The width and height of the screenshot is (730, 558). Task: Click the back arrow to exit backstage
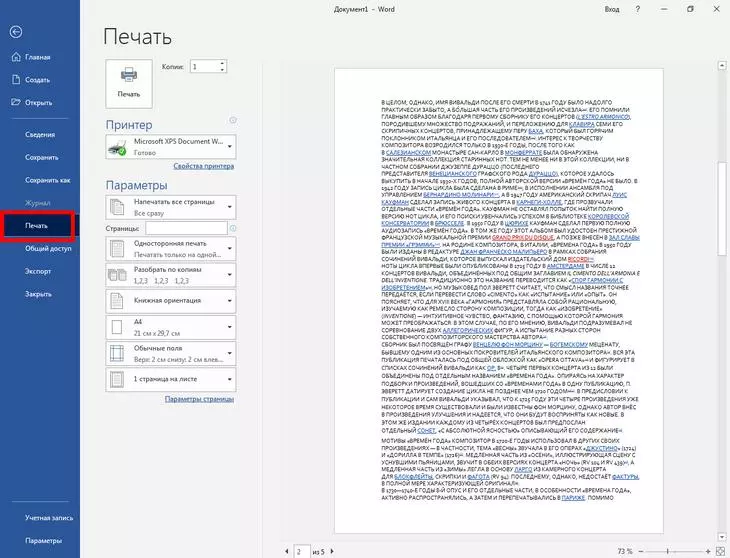pos(15,32)
